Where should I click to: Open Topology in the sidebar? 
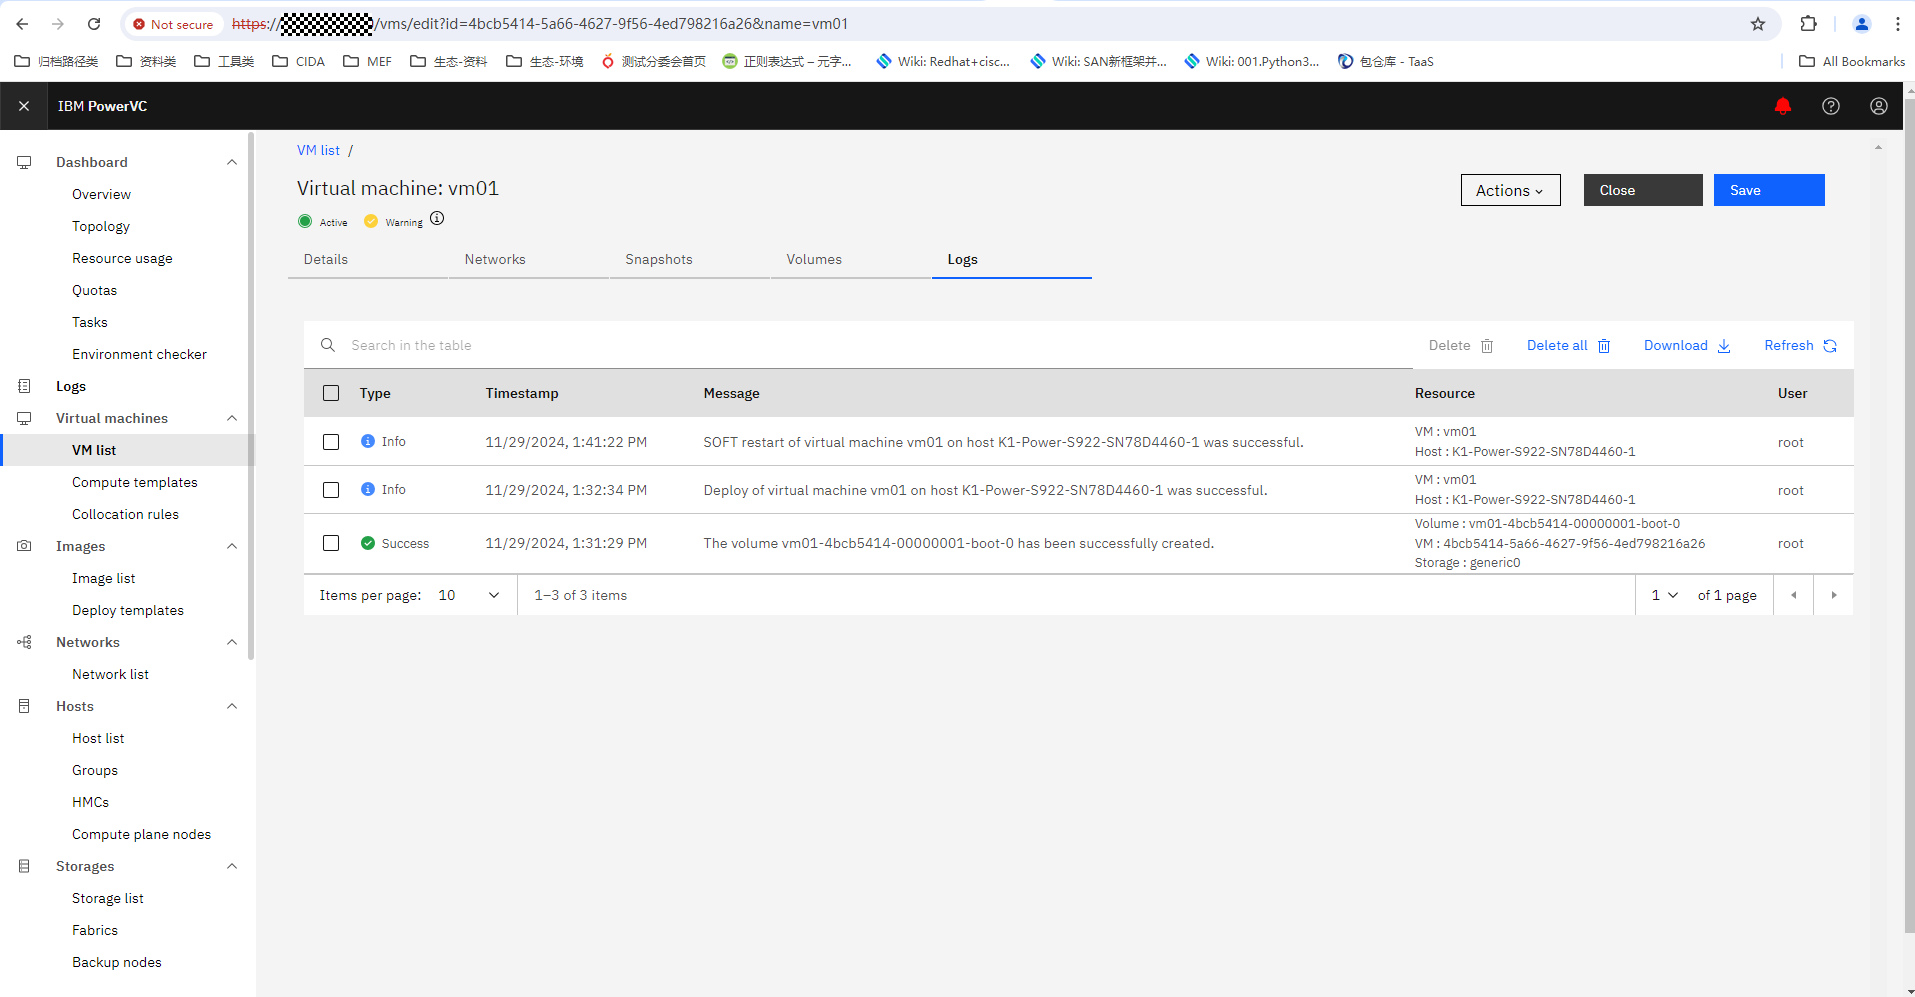click(x=101, y=226)
